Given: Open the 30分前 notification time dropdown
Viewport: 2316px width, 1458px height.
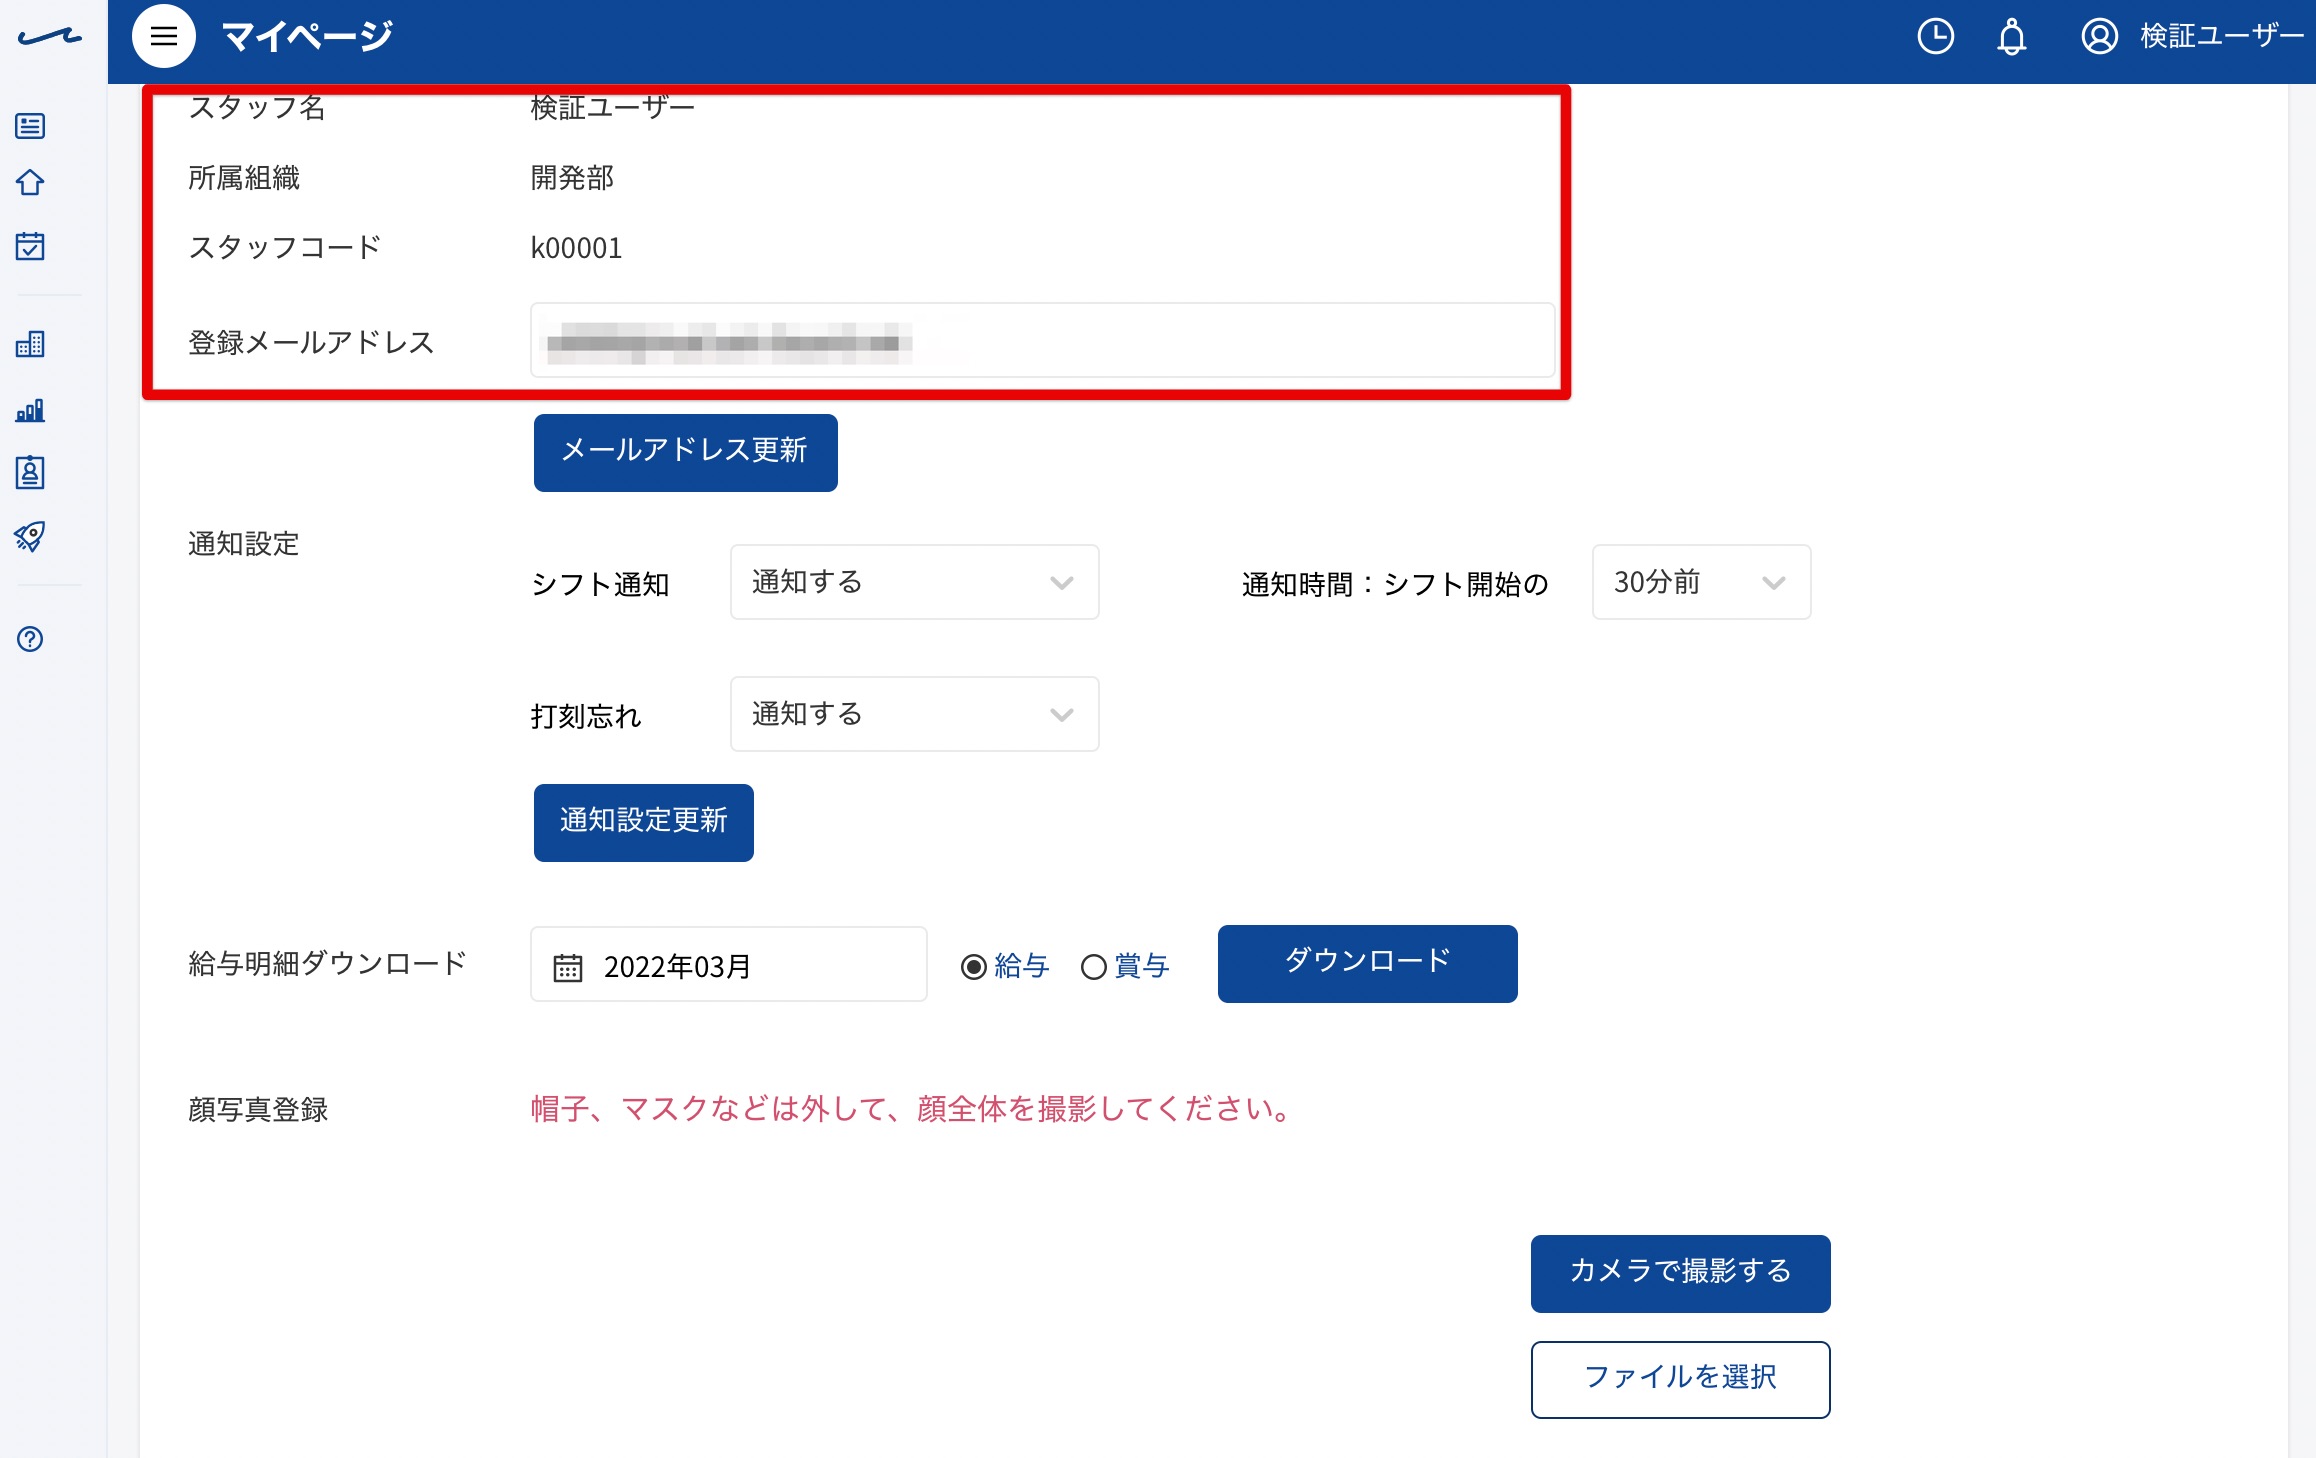Looking at the screenshot, I should [x=1701, y=582].
